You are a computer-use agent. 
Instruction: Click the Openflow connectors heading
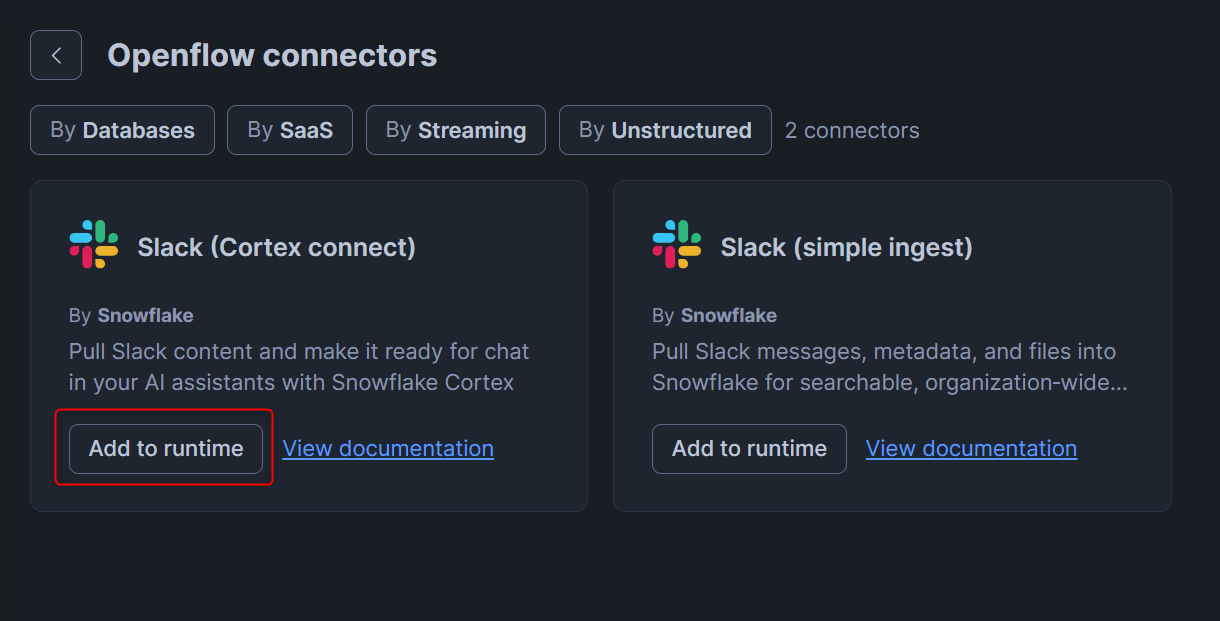tap(272, 55)
